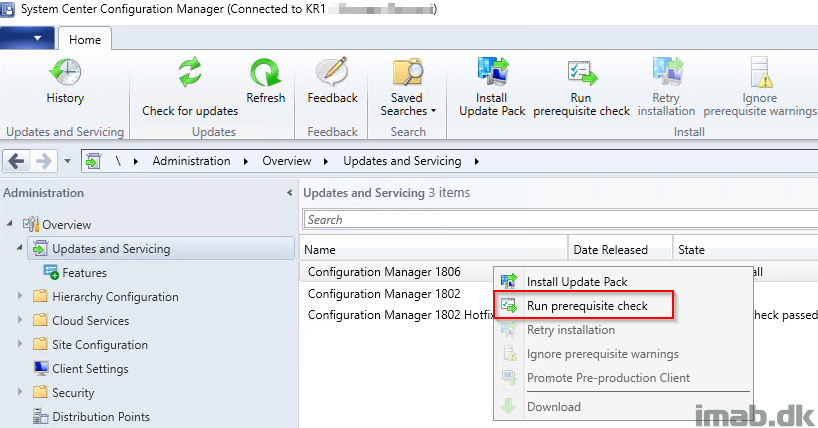Open the Feedback ribbon icon
This screenshot has width=818, height=428.
pyautogui.click(x=332, y=72)
